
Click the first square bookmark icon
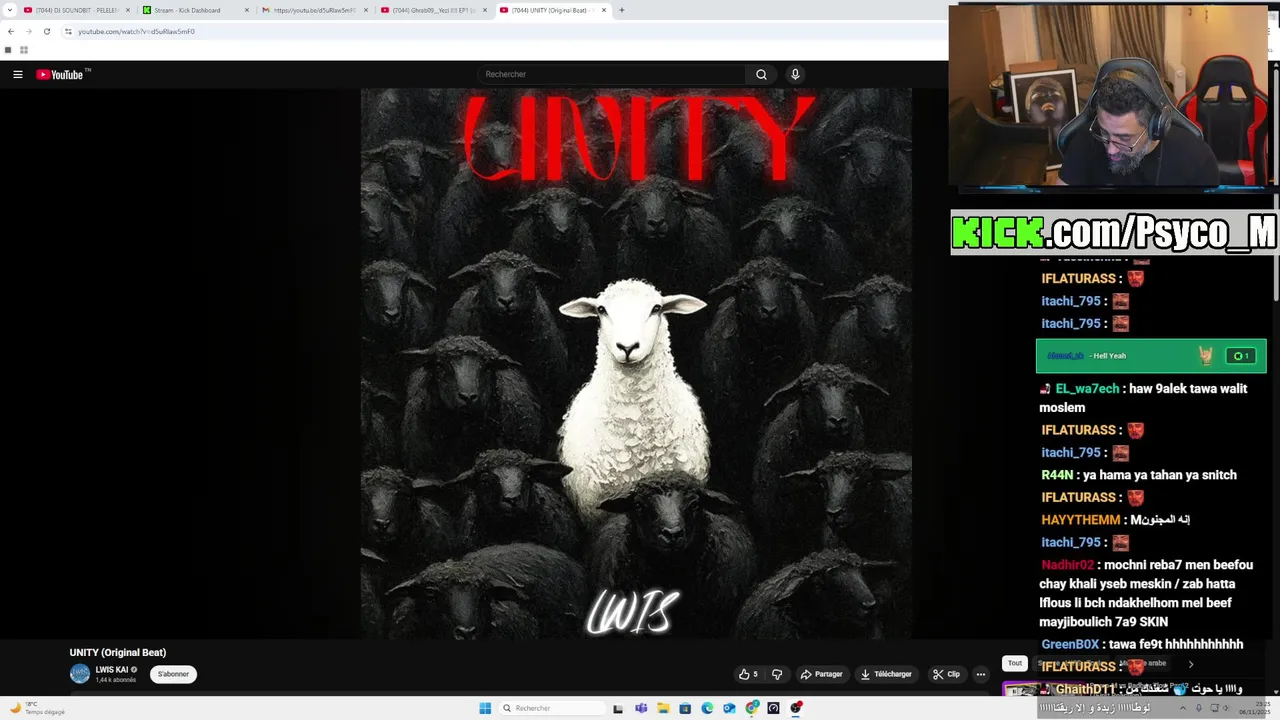[x=8, y=50]
